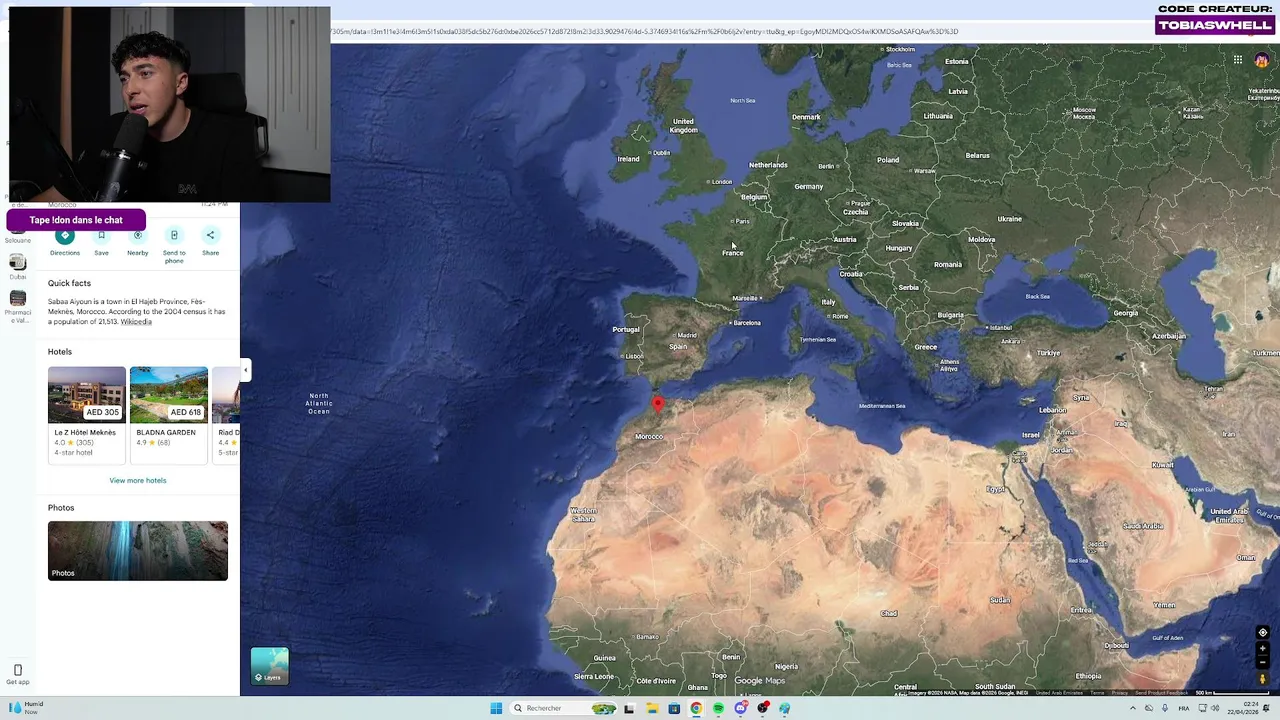Click the red location pin in Morocco

657,404
